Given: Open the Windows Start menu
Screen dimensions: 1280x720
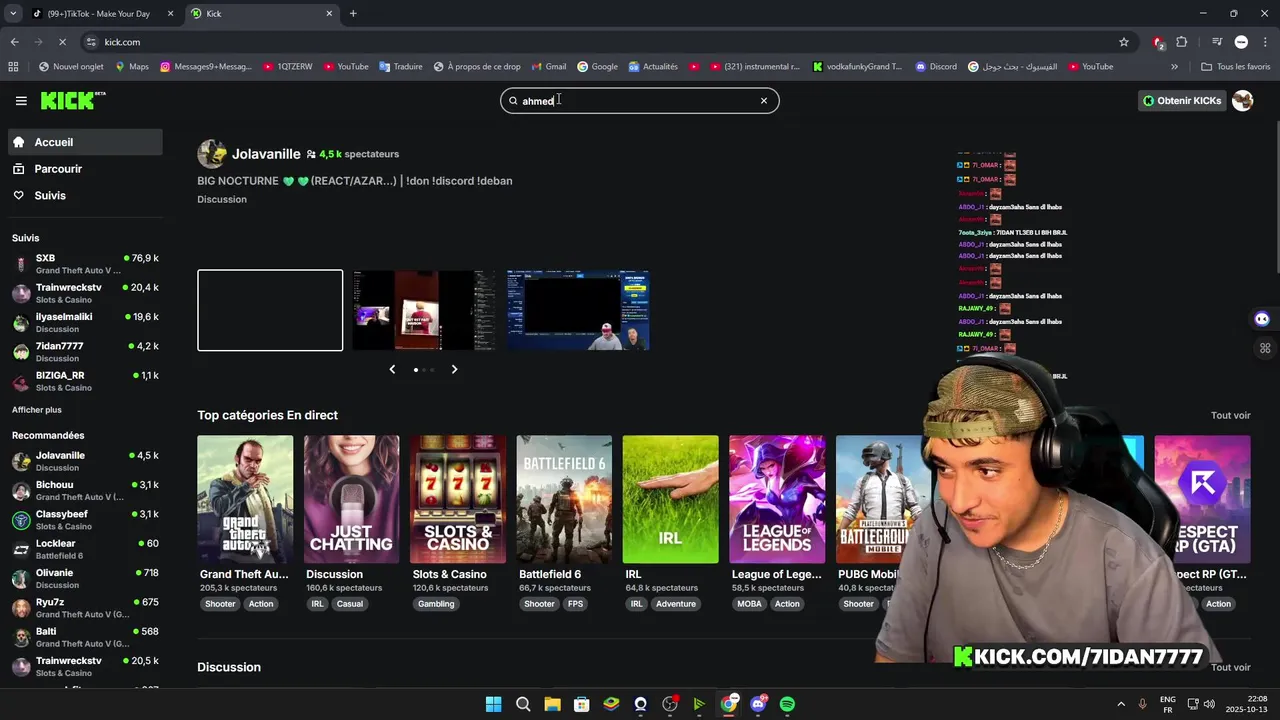Looking at the screenshot, I should [493, 704].
